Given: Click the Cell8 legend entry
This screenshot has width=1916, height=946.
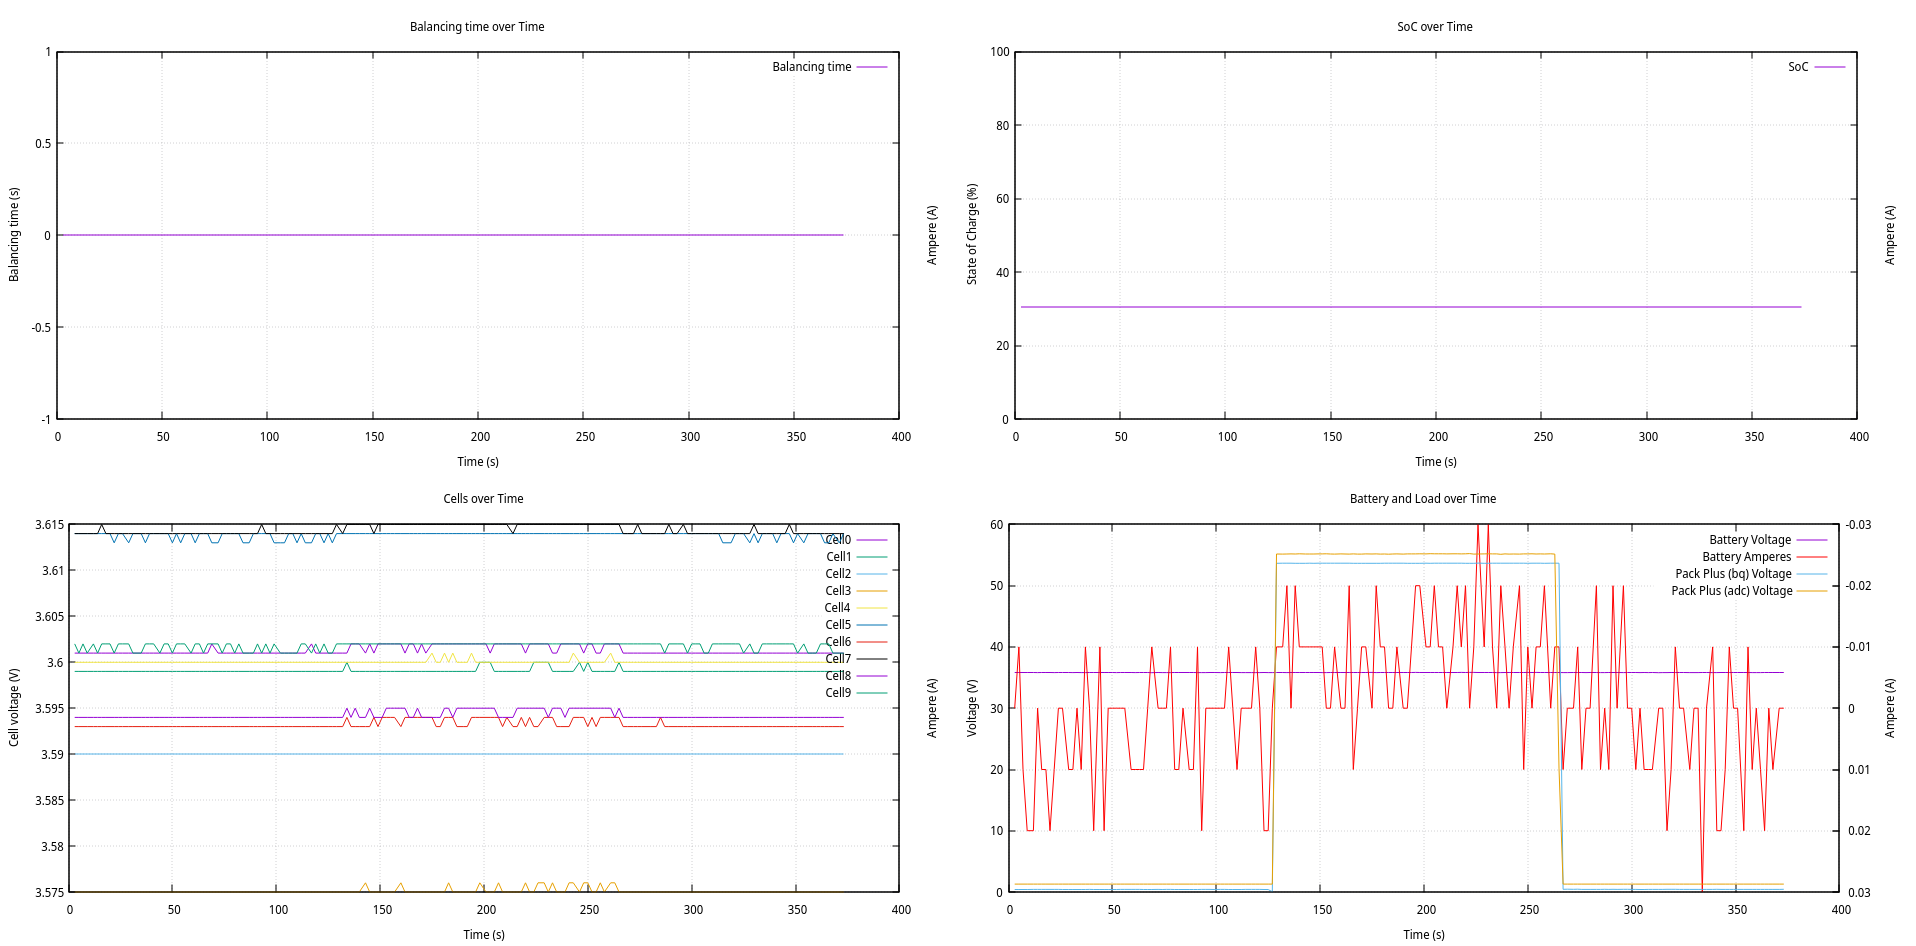Looking at the screenshot, I should pyautogui.click(x=838, y=676).
